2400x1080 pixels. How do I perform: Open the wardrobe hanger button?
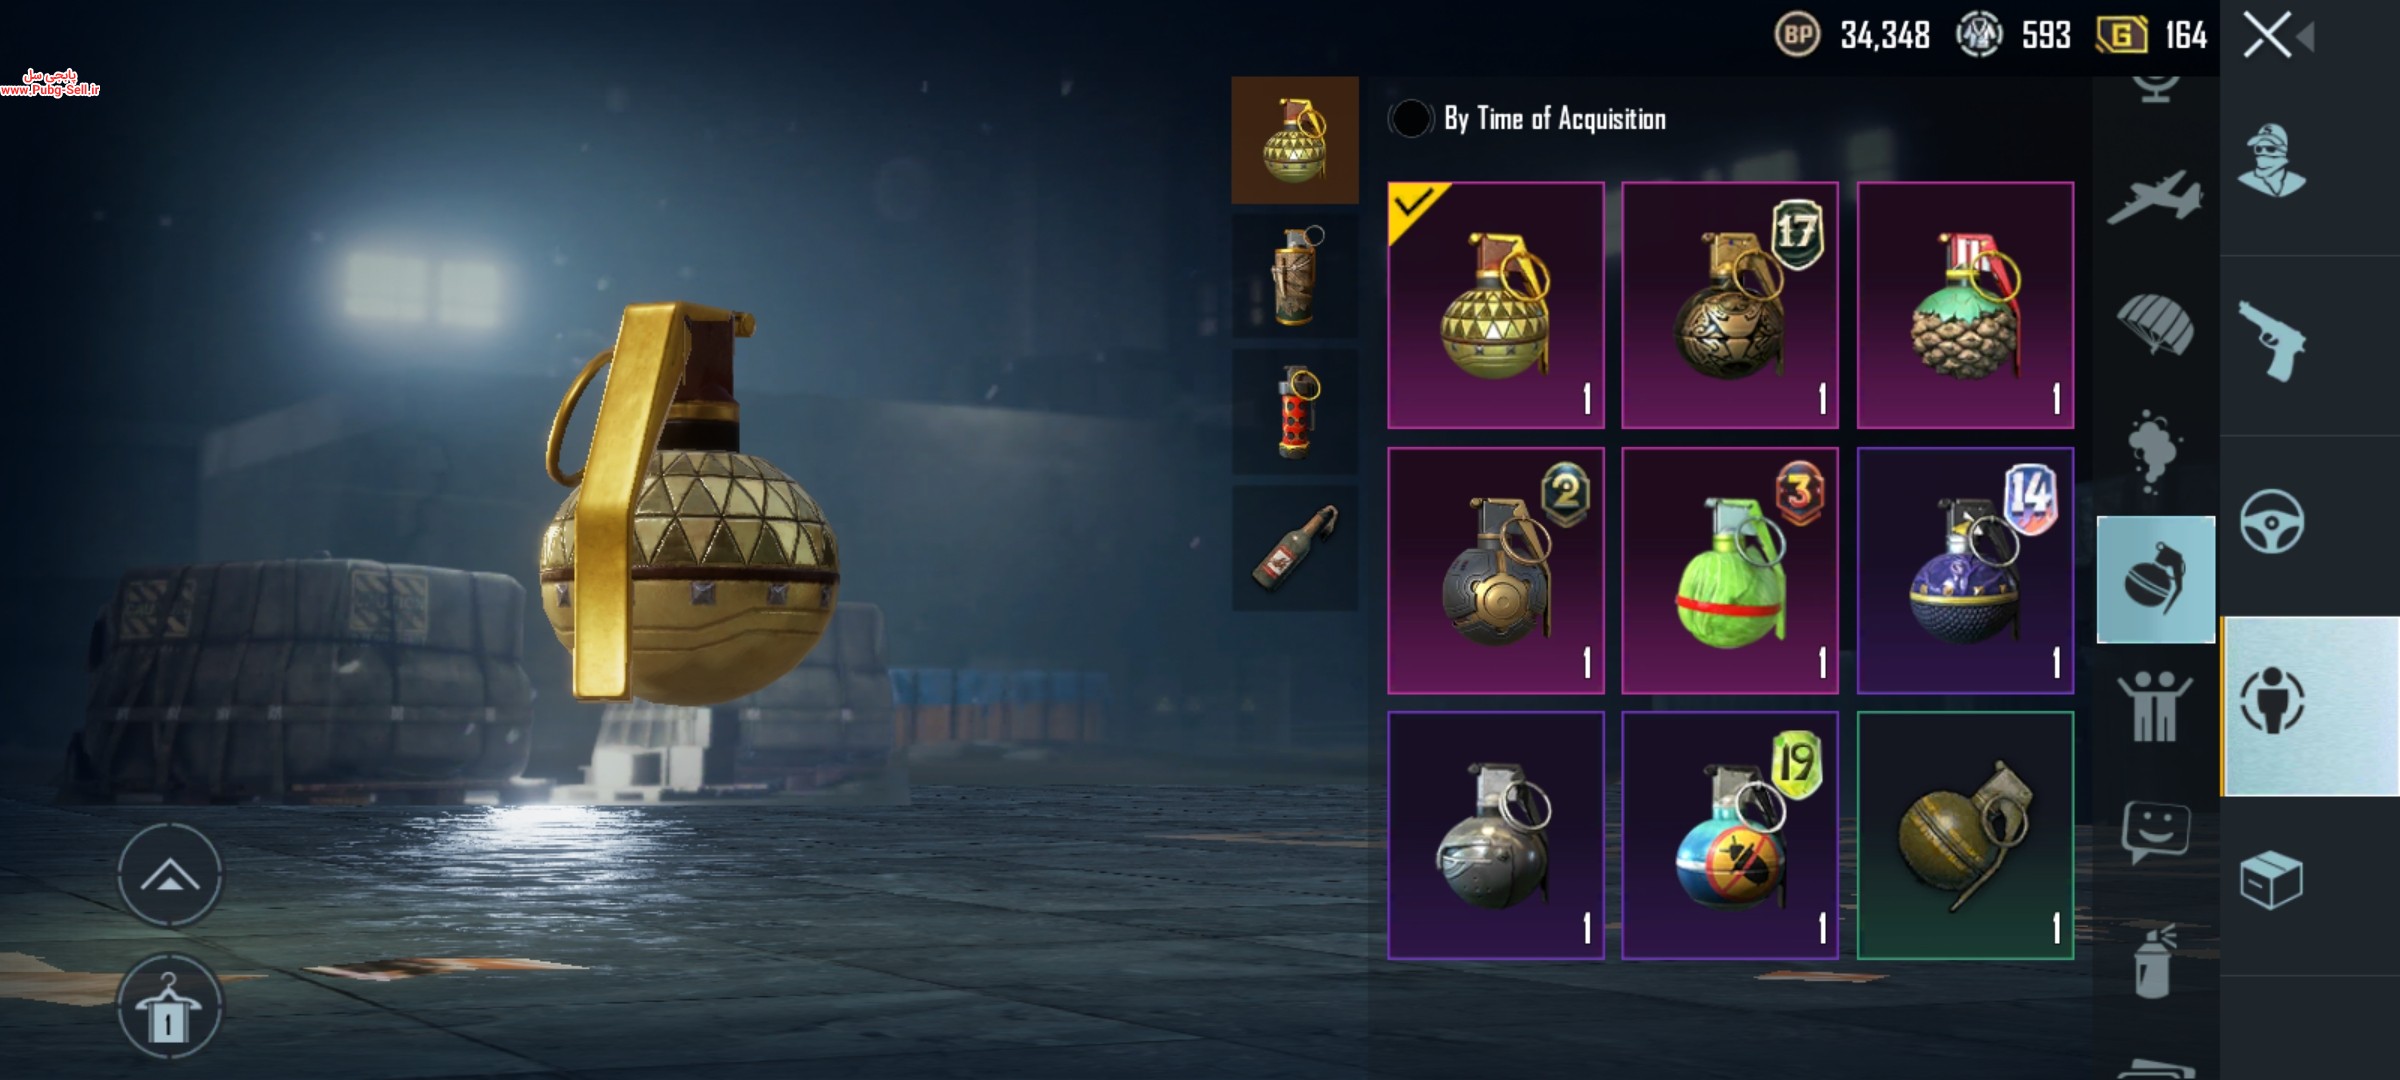[168, 1007]
